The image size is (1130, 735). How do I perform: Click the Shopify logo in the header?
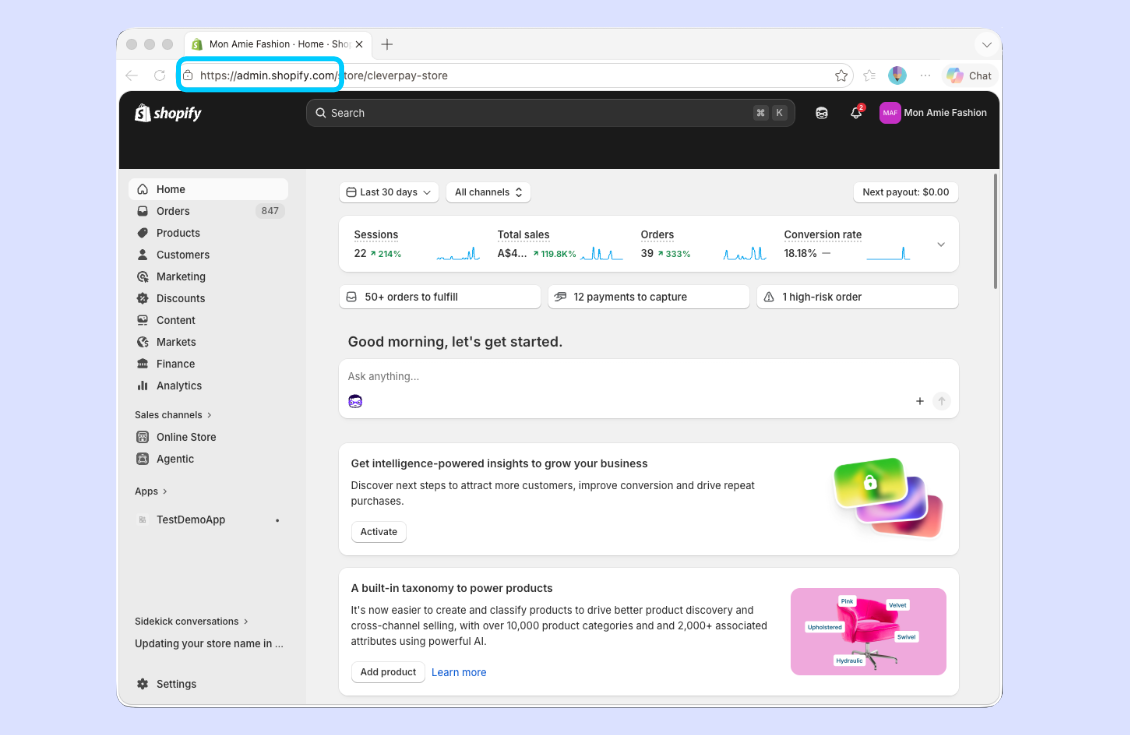click(x=168, y=113)
